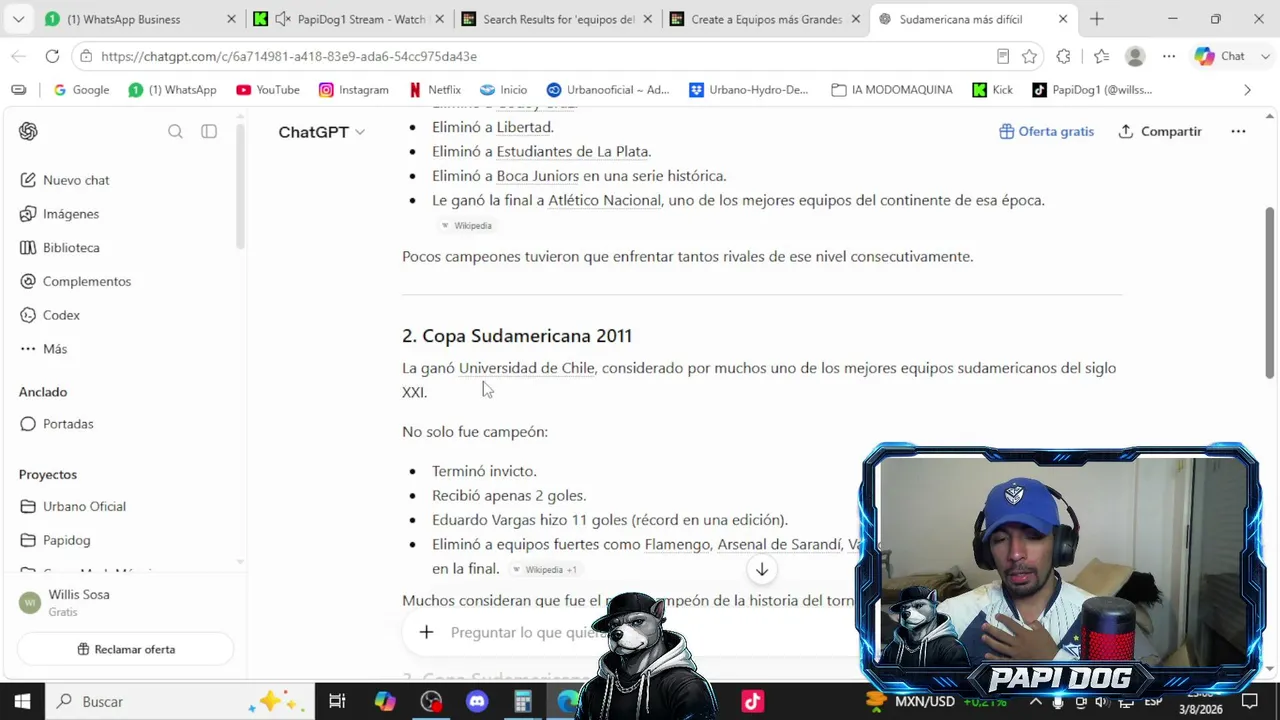Open the Urbano Oficial project
This screenshot has width=1280, height=720.
[72, 506]
